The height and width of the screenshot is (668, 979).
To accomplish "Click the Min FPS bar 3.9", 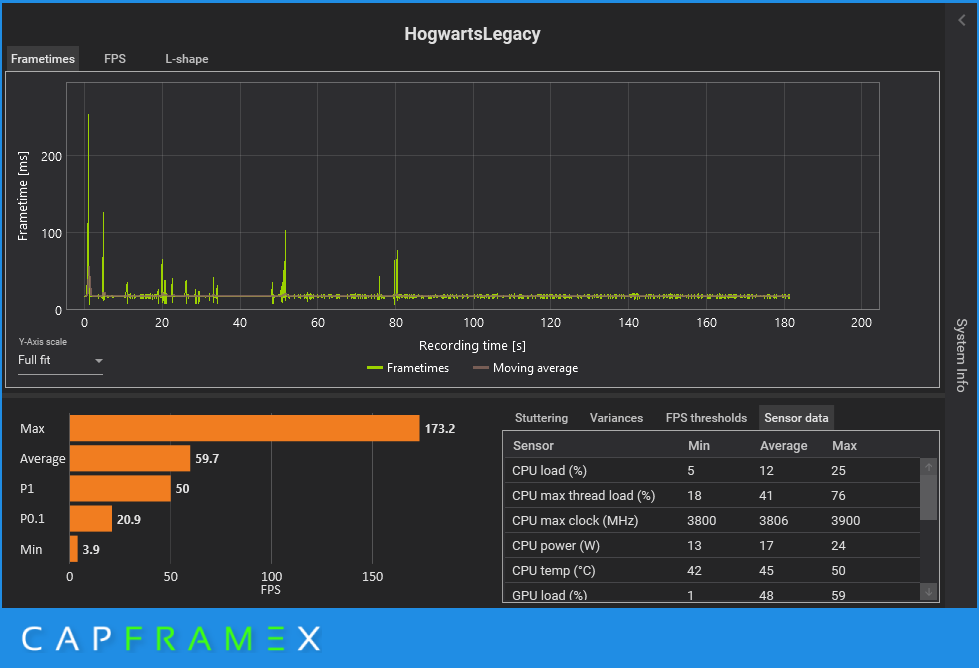I will click(x=74, y=549).
